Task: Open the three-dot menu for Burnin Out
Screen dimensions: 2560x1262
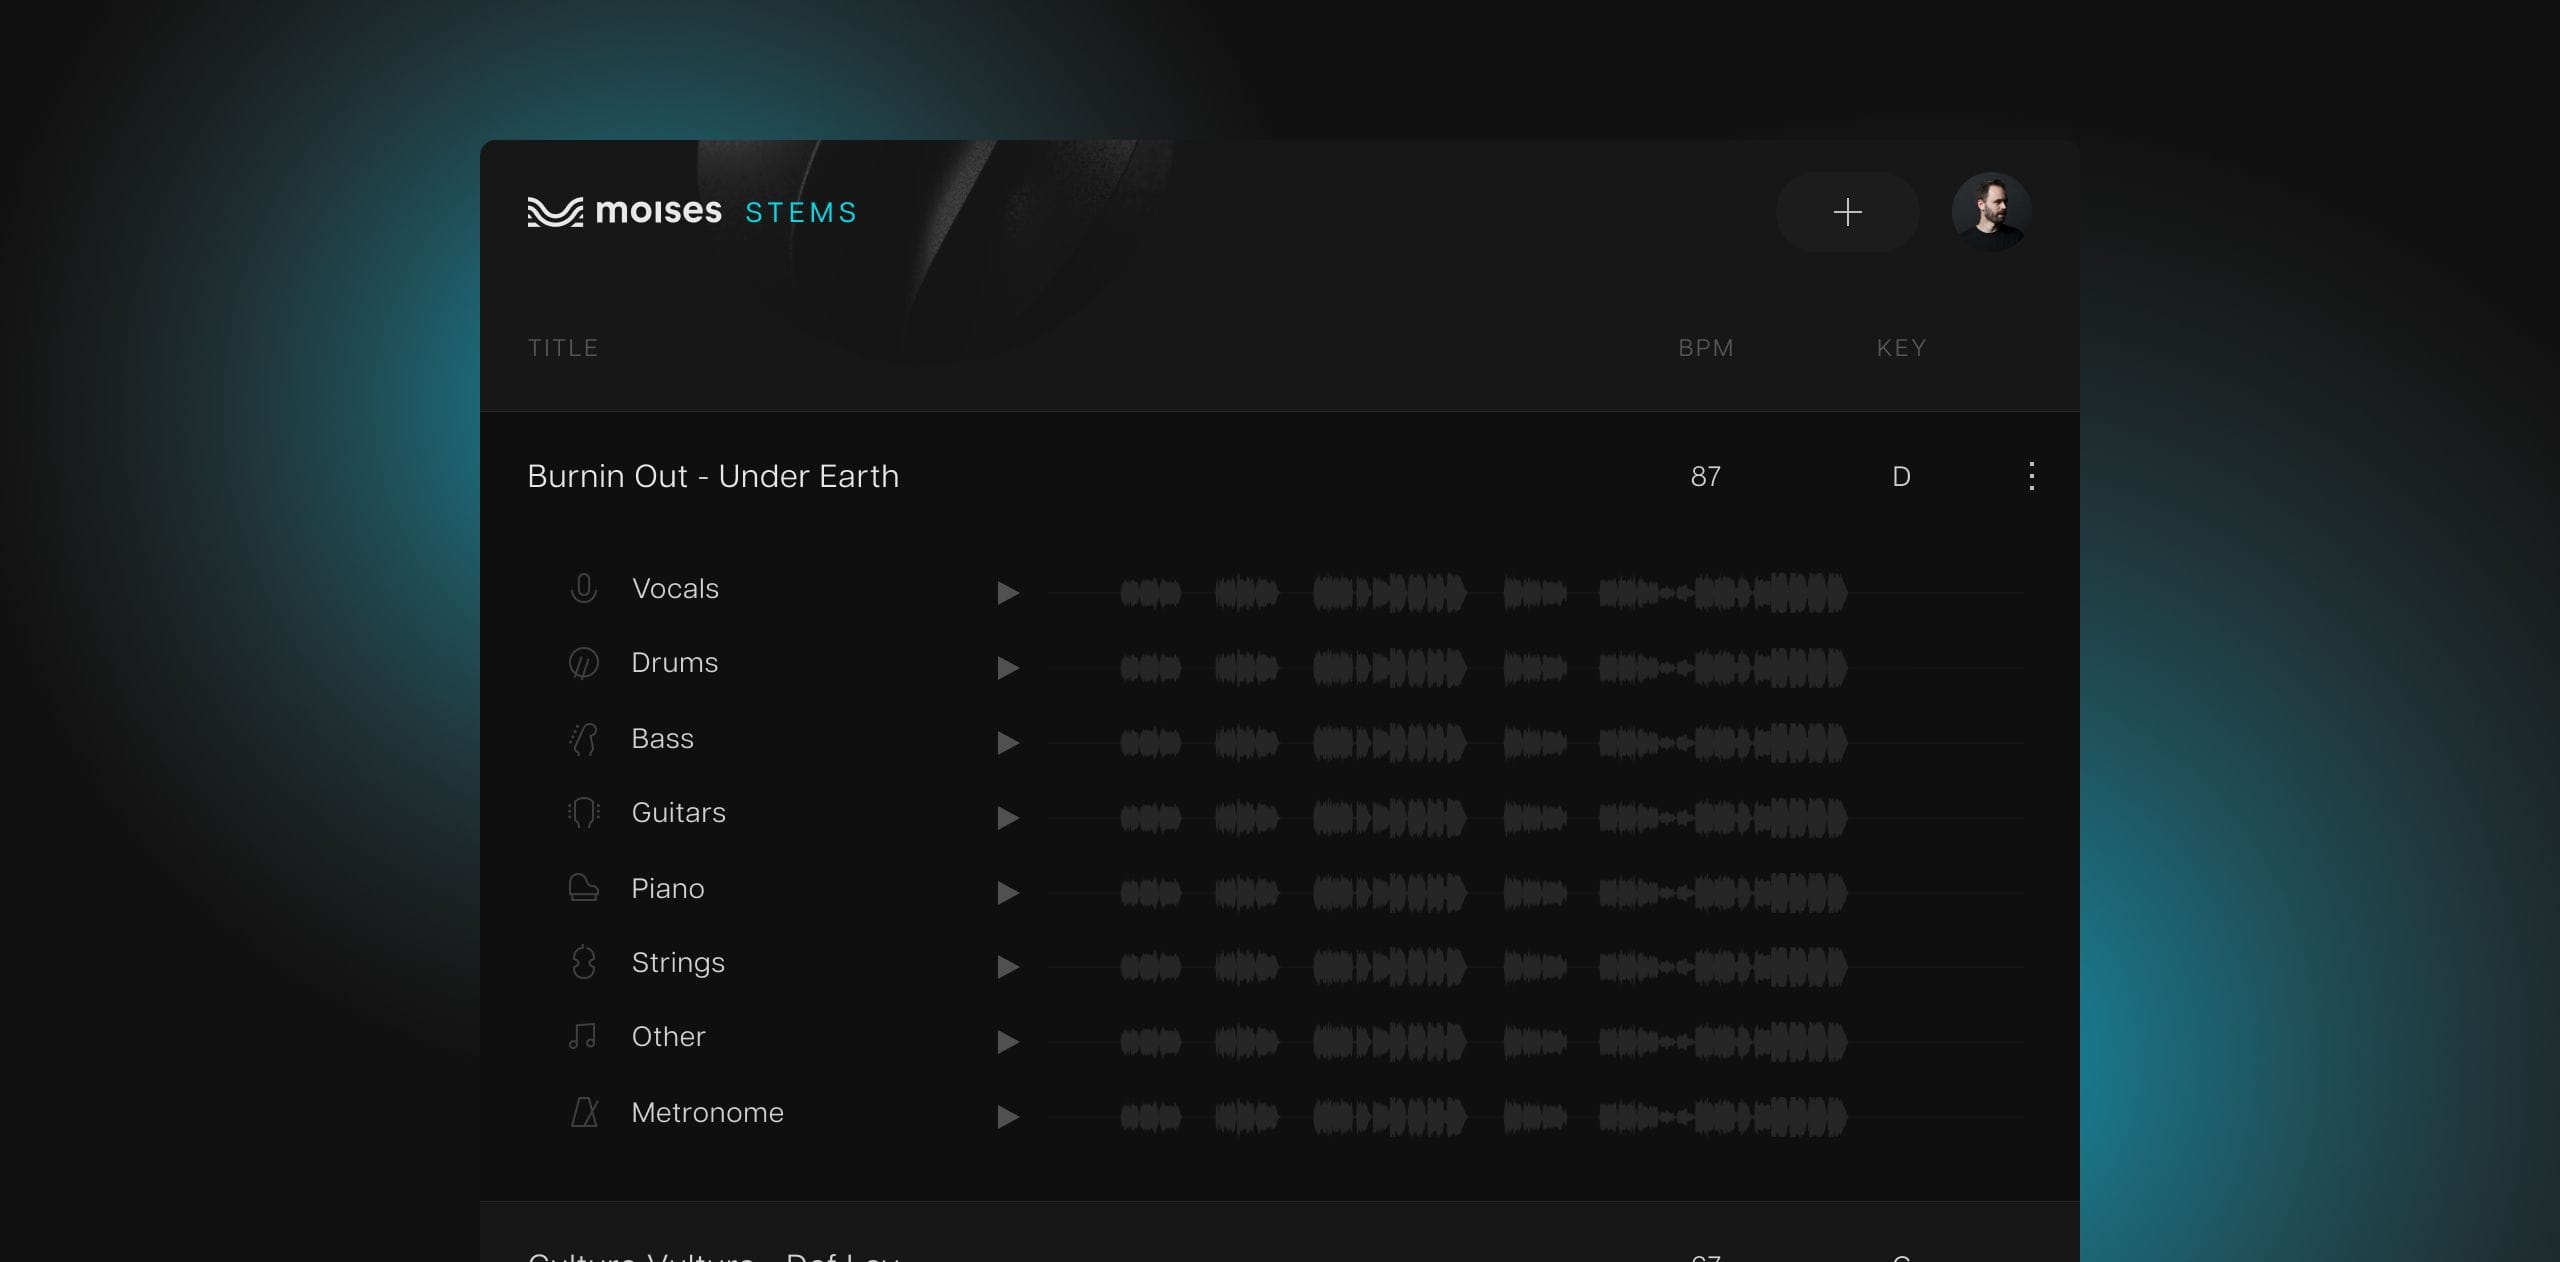Action: [x=2031, y=476]
